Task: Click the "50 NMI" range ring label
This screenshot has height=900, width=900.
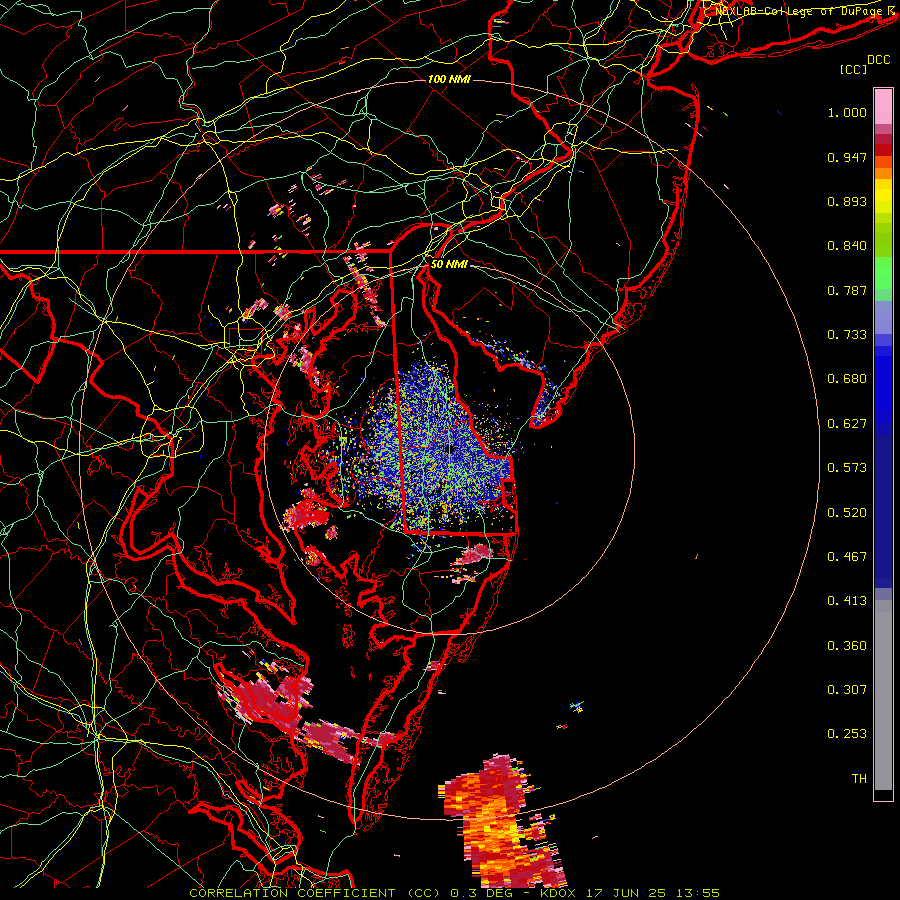Action: pos(449,264)
